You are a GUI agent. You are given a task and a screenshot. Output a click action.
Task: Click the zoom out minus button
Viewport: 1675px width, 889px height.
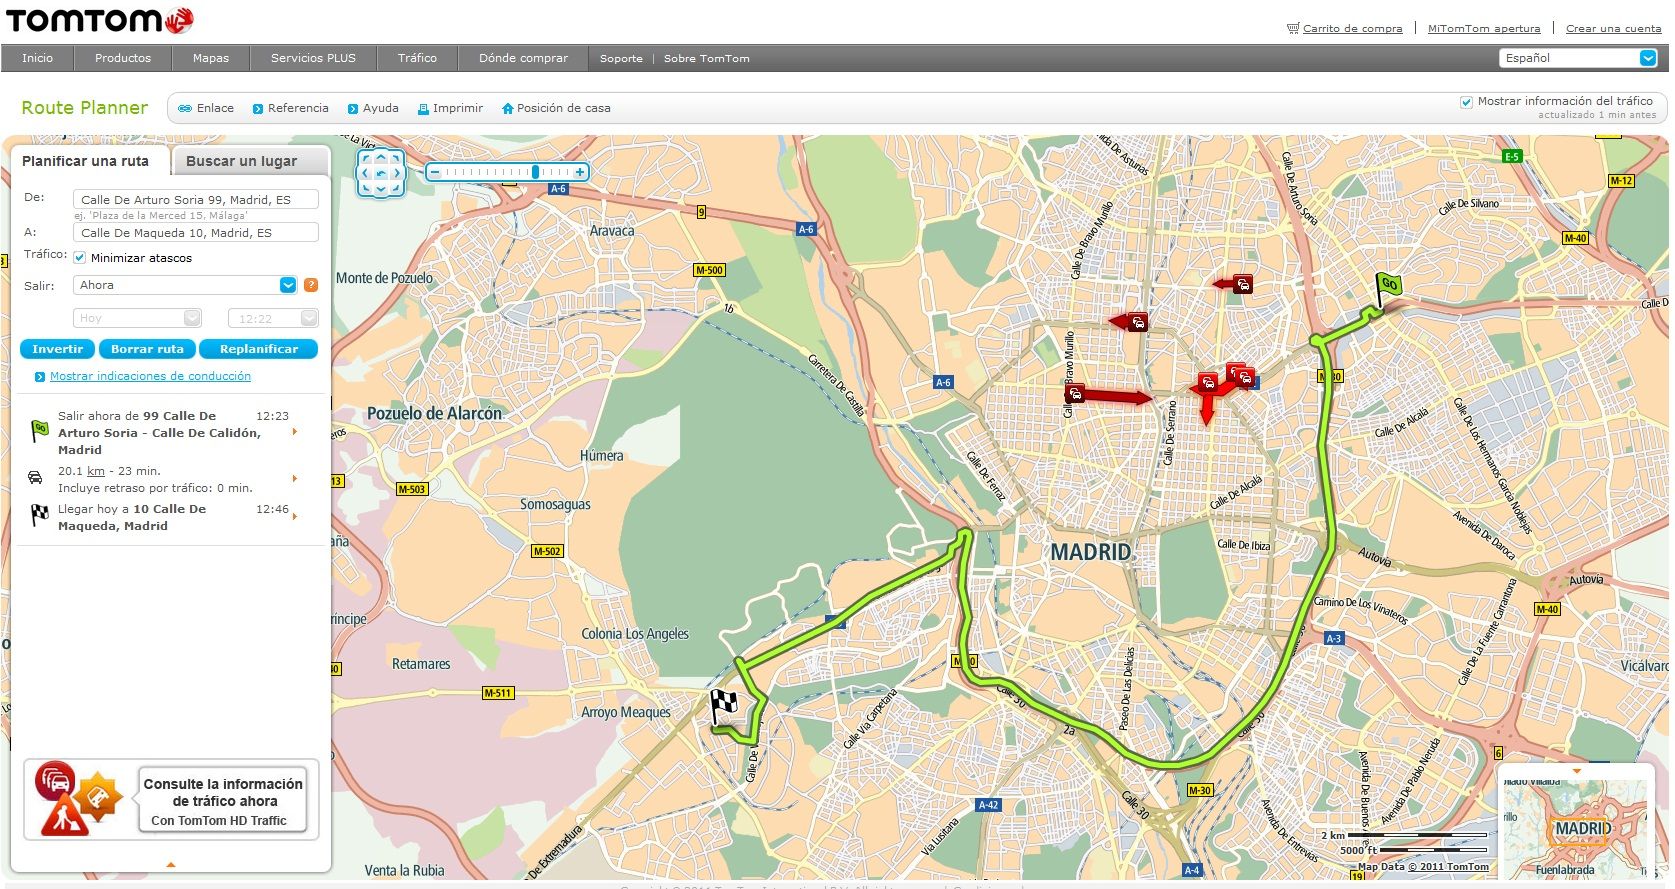click(x=434, y=172)
